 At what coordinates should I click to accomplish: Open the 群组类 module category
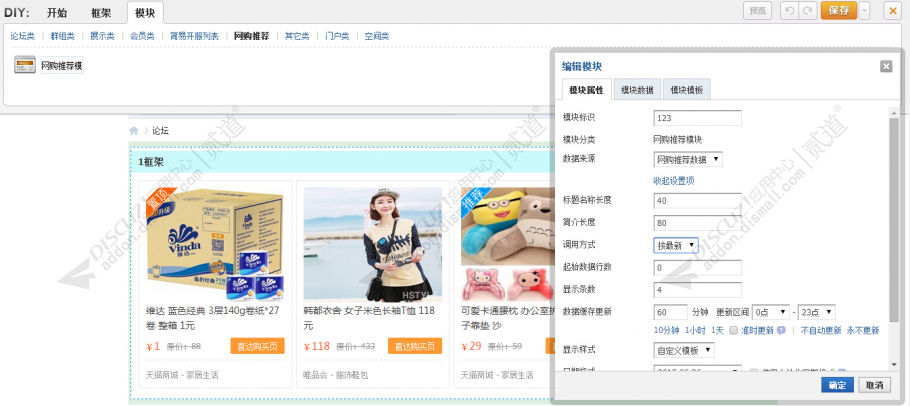(63, 36)
